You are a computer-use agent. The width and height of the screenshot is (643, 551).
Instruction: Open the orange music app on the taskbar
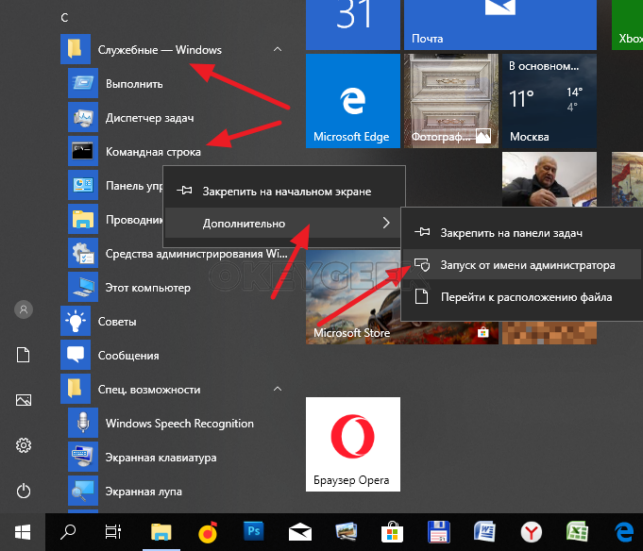[208, 532]
